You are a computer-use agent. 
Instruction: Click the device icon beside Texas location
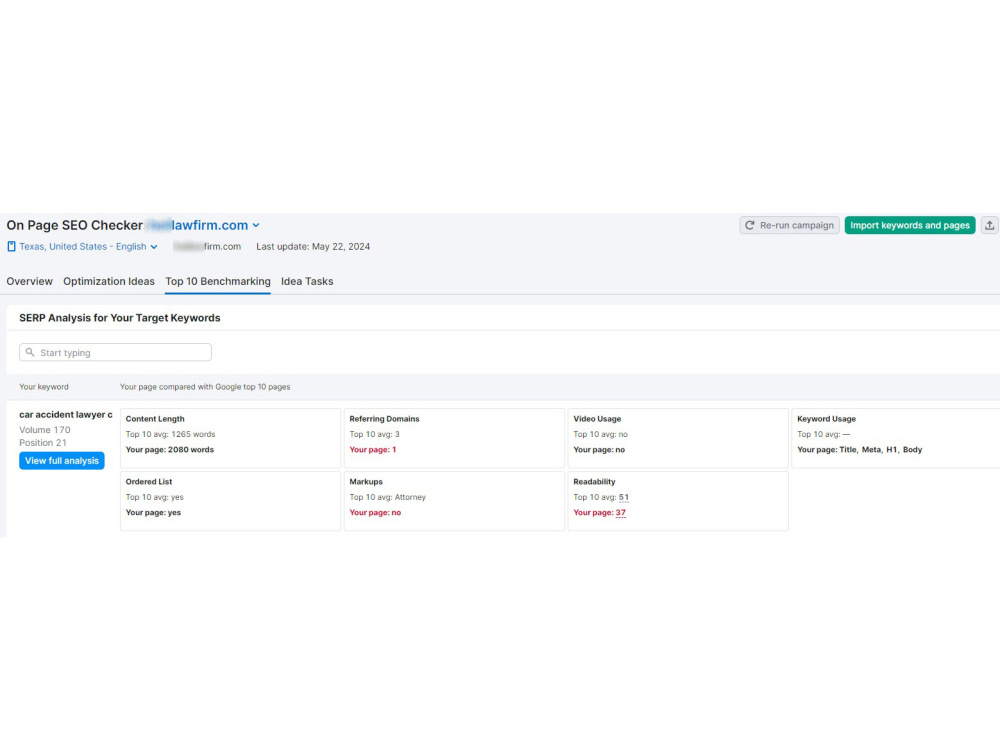tap(11, 246)
